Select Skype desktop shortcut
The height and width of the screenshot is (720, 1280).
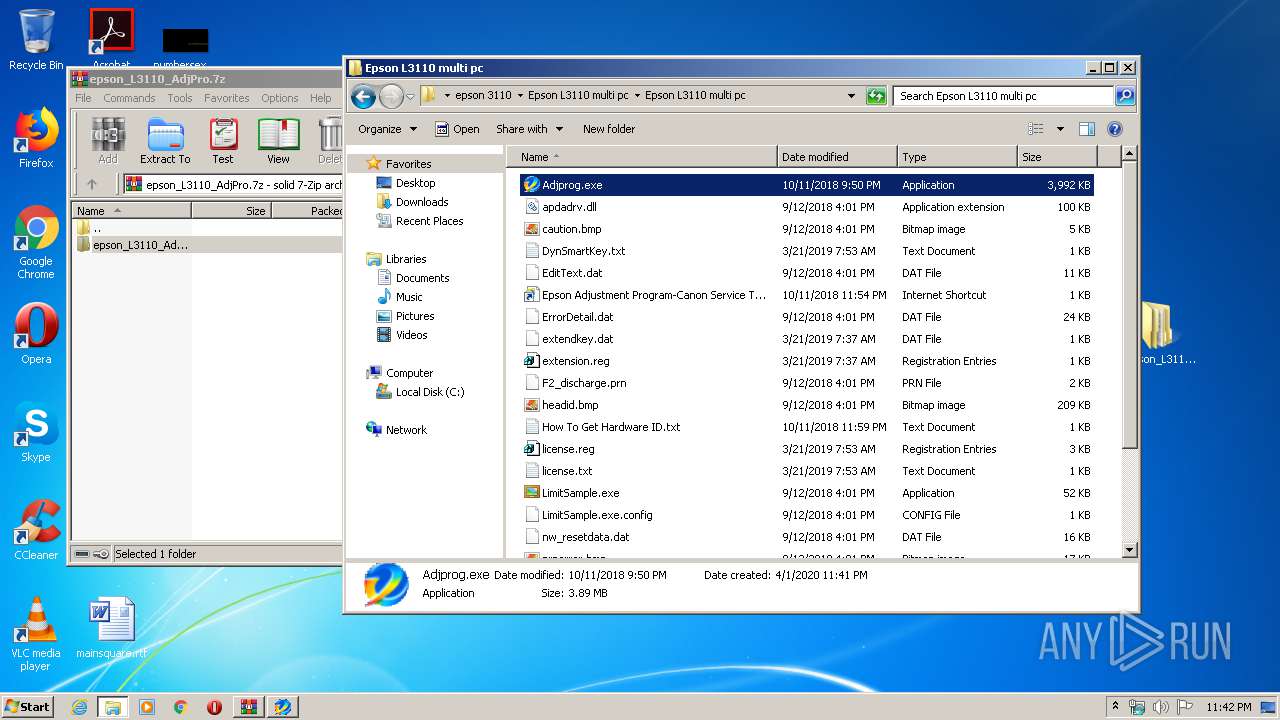pyautogui.click(x=36, y=432)
